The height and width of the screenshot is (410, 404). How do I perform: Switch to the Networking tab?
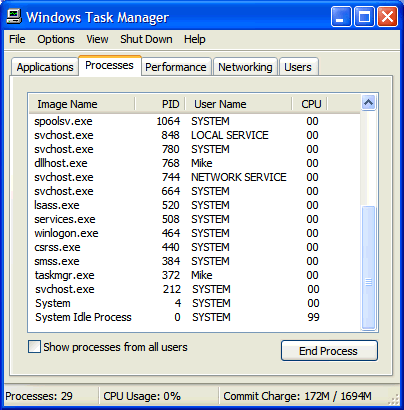point(245,67)
